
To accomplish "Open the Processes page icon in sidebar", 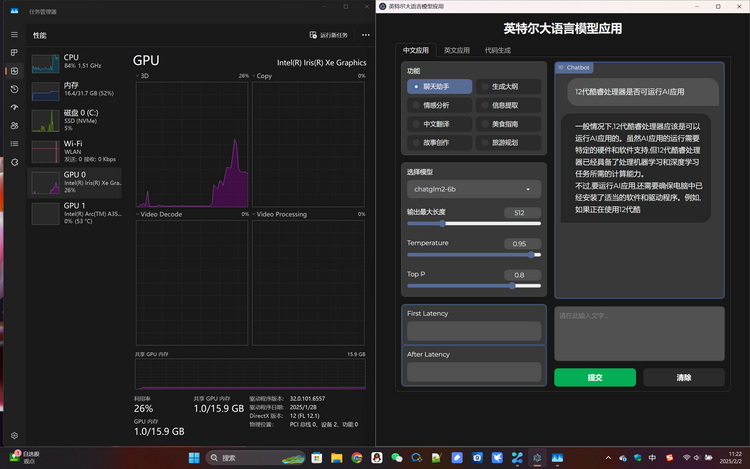I will [x=14, y=53].
